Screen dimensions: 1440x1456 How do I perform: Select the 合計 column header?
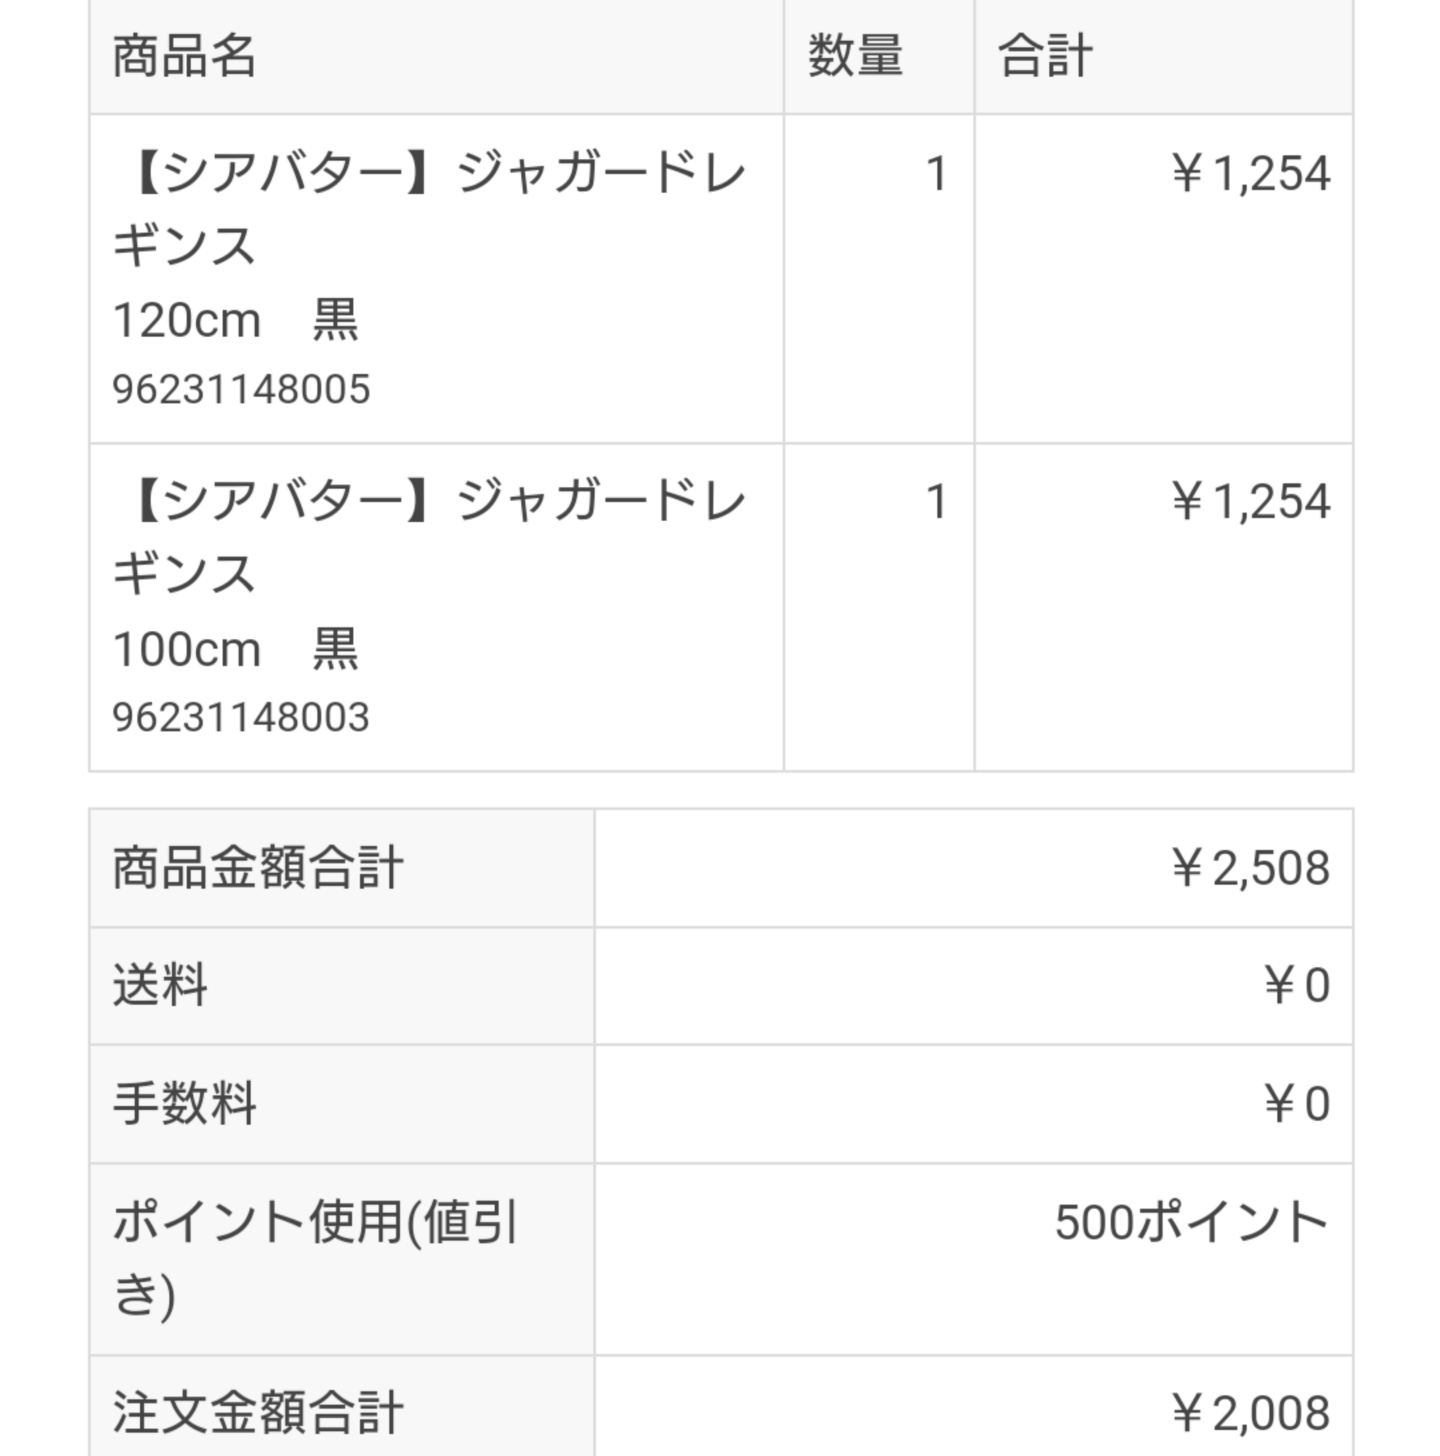coord(1045,55)
